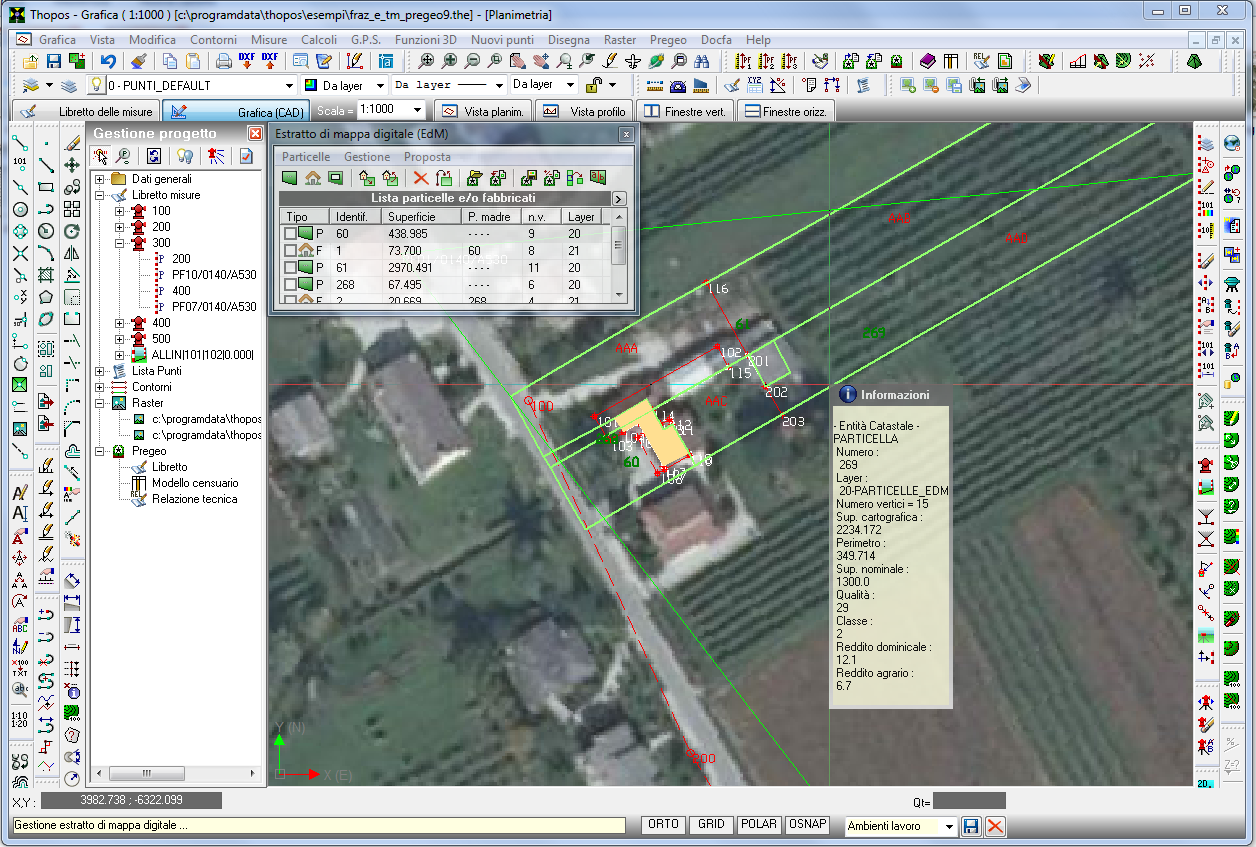Select Relazione tecnica tree item

194,499
